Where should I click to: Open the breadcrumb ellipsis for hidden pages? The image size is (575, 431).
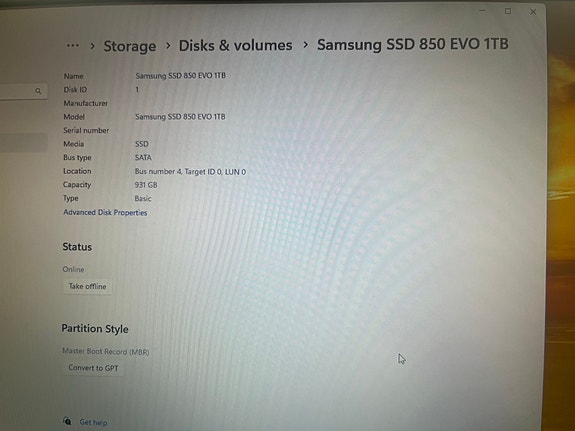point(73,46)
